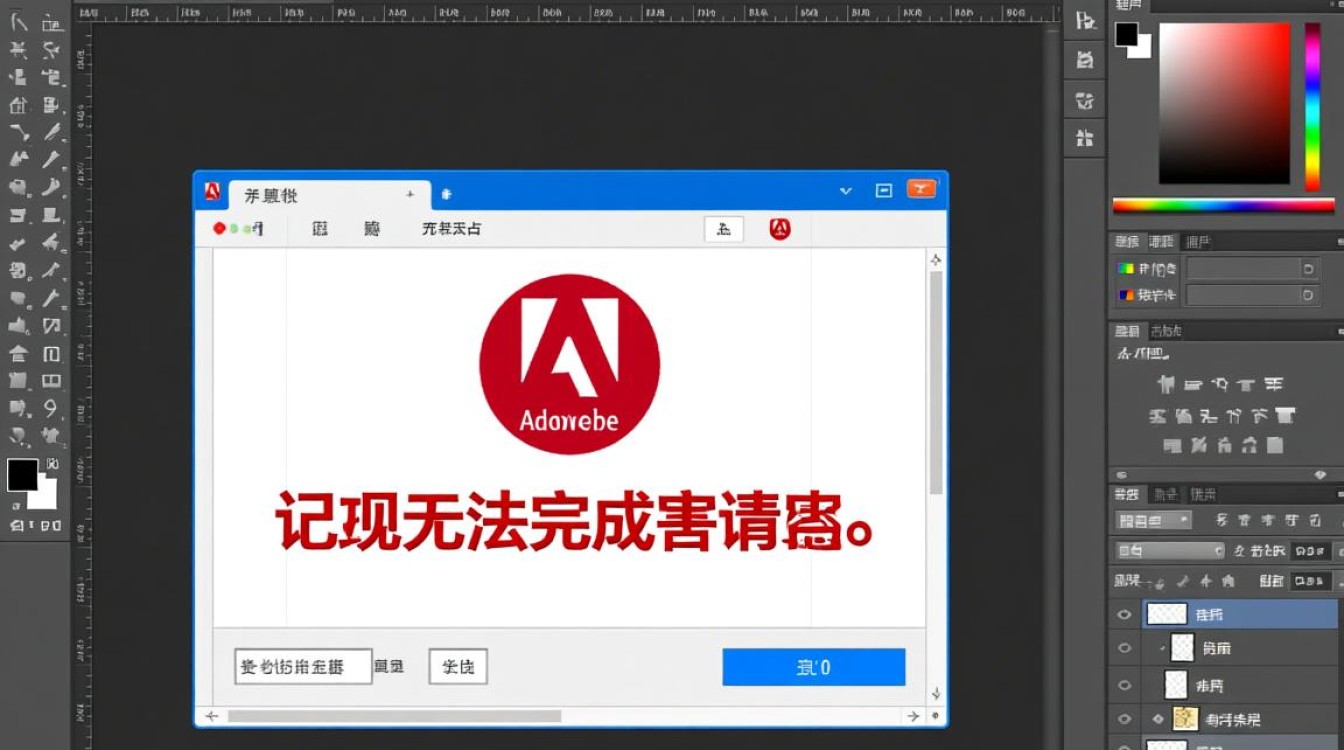Viewport: 1344px width, 750px height.
Task: Enable the lock all padlock icon
Action: [1228, 581]
